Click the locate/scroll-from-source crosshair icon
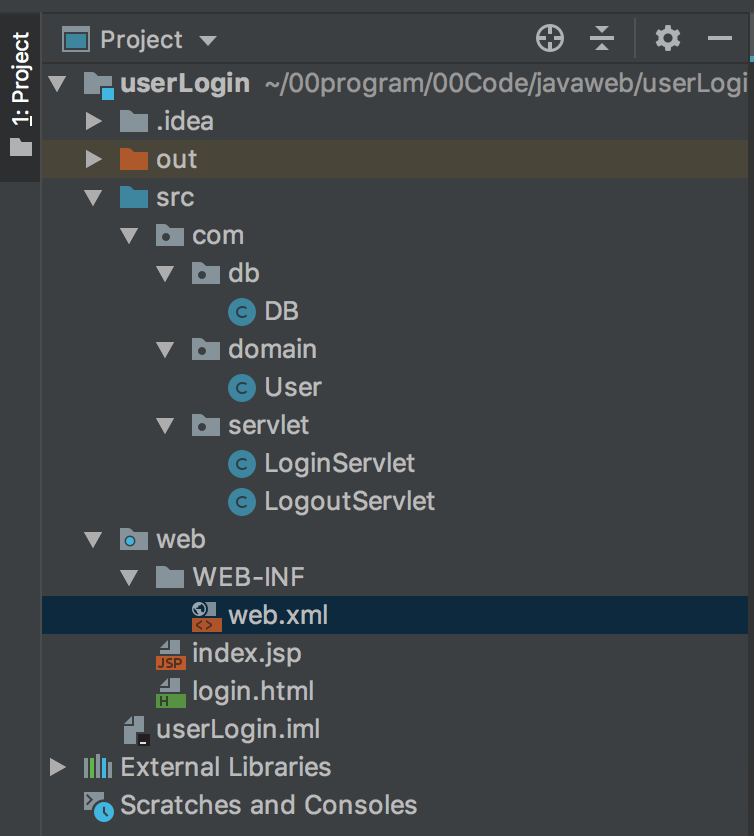The height and width of the screenshot is (836, 754). click(x=550, y=38)
